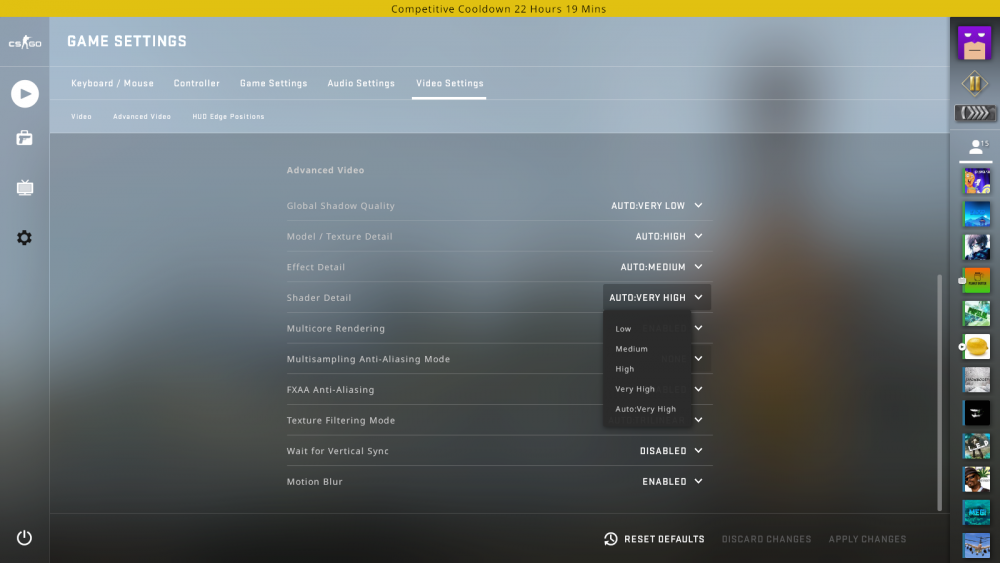Open the Watch TV icon
Image resolution: width=1000 pixels, height=563 pixels.
(x=24, y=188)
